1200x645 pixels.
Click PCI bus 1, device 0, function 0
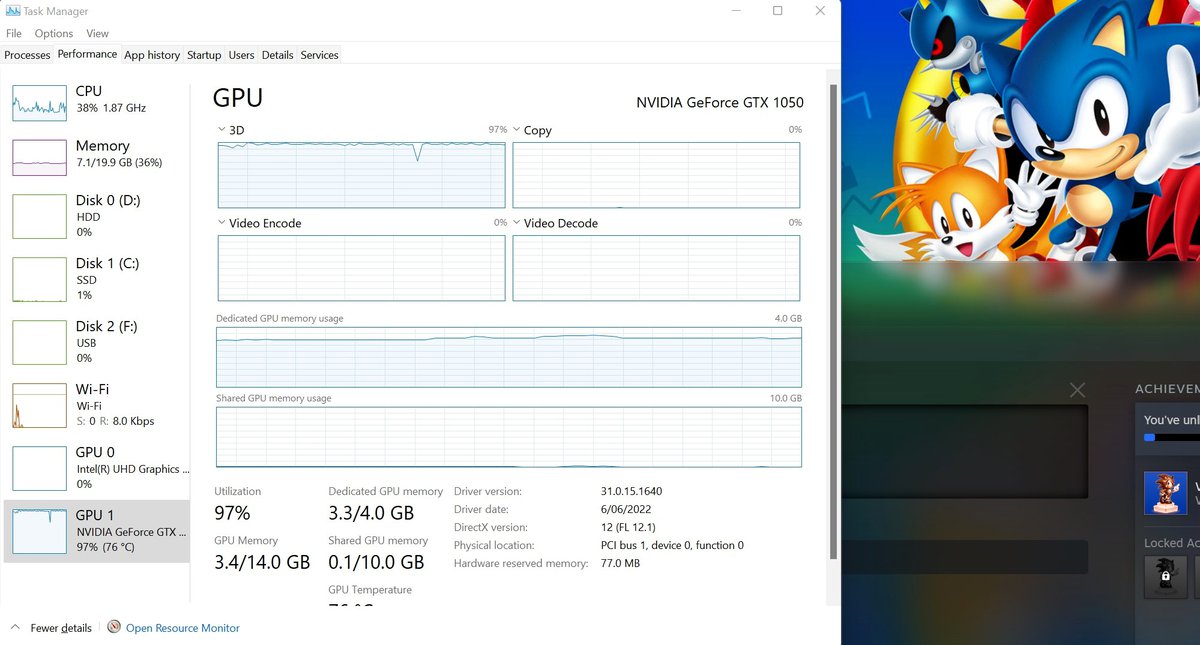tap(672, 545)
